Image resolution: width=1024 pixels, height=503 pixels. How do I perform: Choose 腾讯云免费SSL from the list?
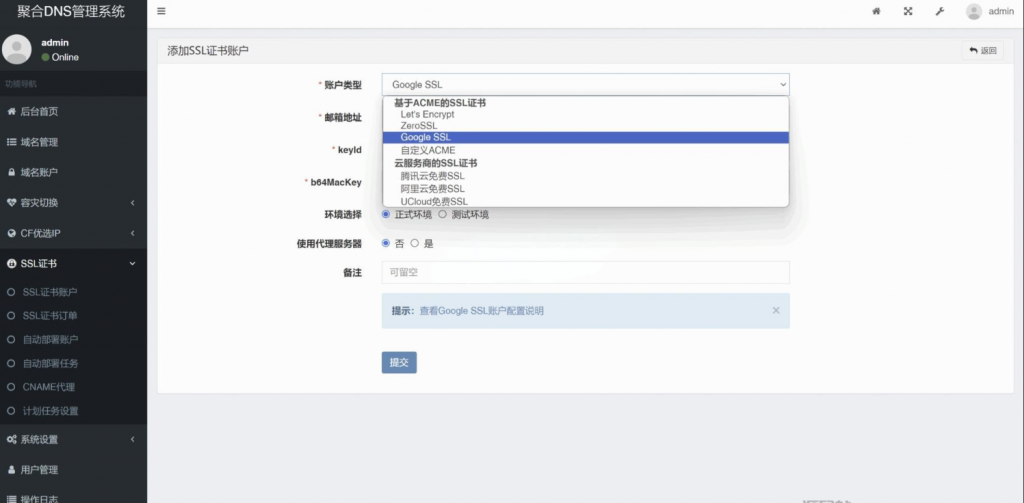point(585,176)
